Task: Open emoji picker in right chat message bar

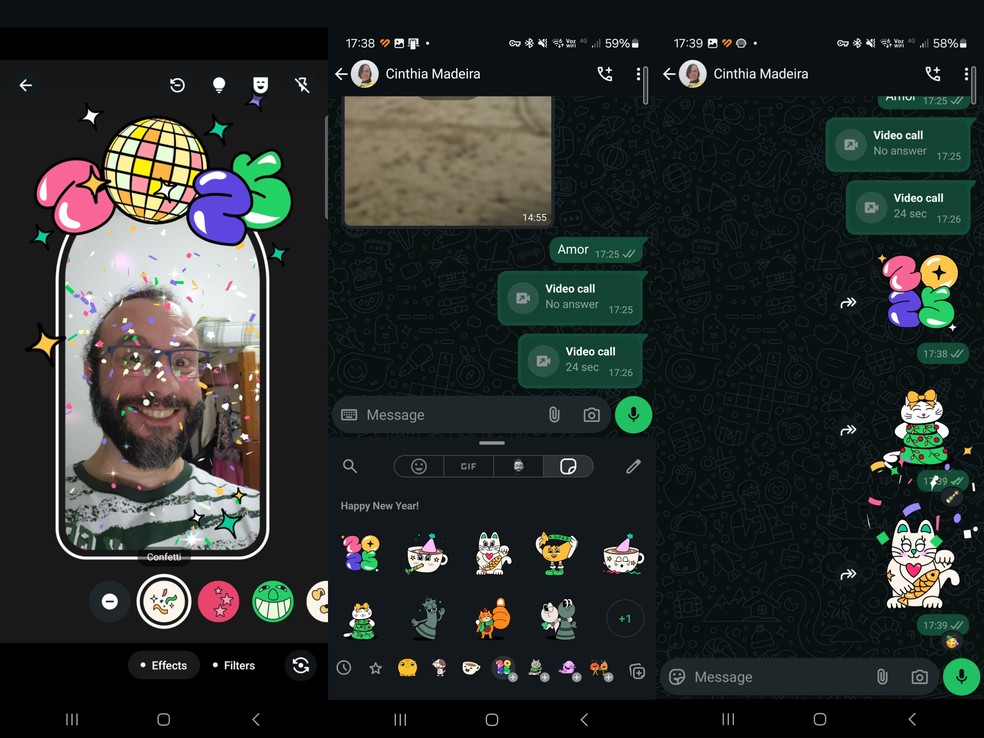Action: click(x=677, y=676)
